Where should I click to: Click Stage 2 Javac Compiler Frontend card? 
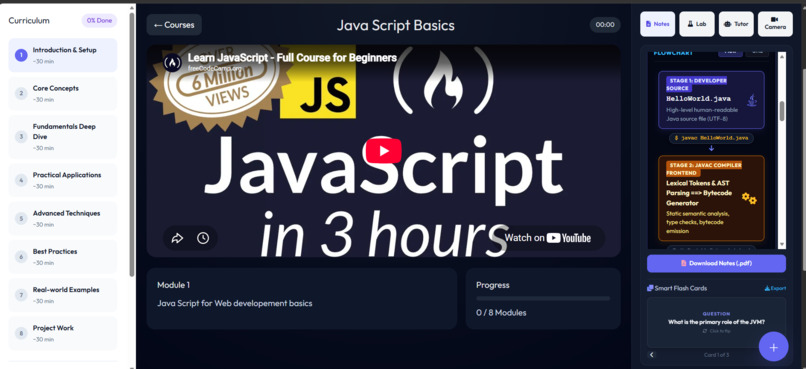(x=711, y=198)
